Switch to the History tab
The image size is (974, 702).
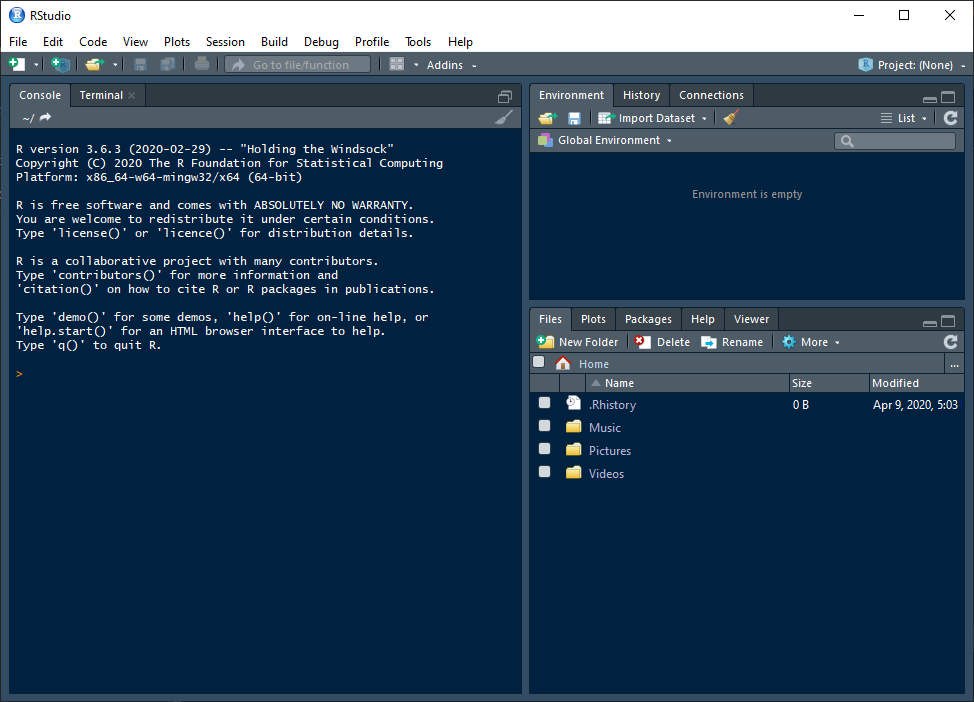[640, 94]
